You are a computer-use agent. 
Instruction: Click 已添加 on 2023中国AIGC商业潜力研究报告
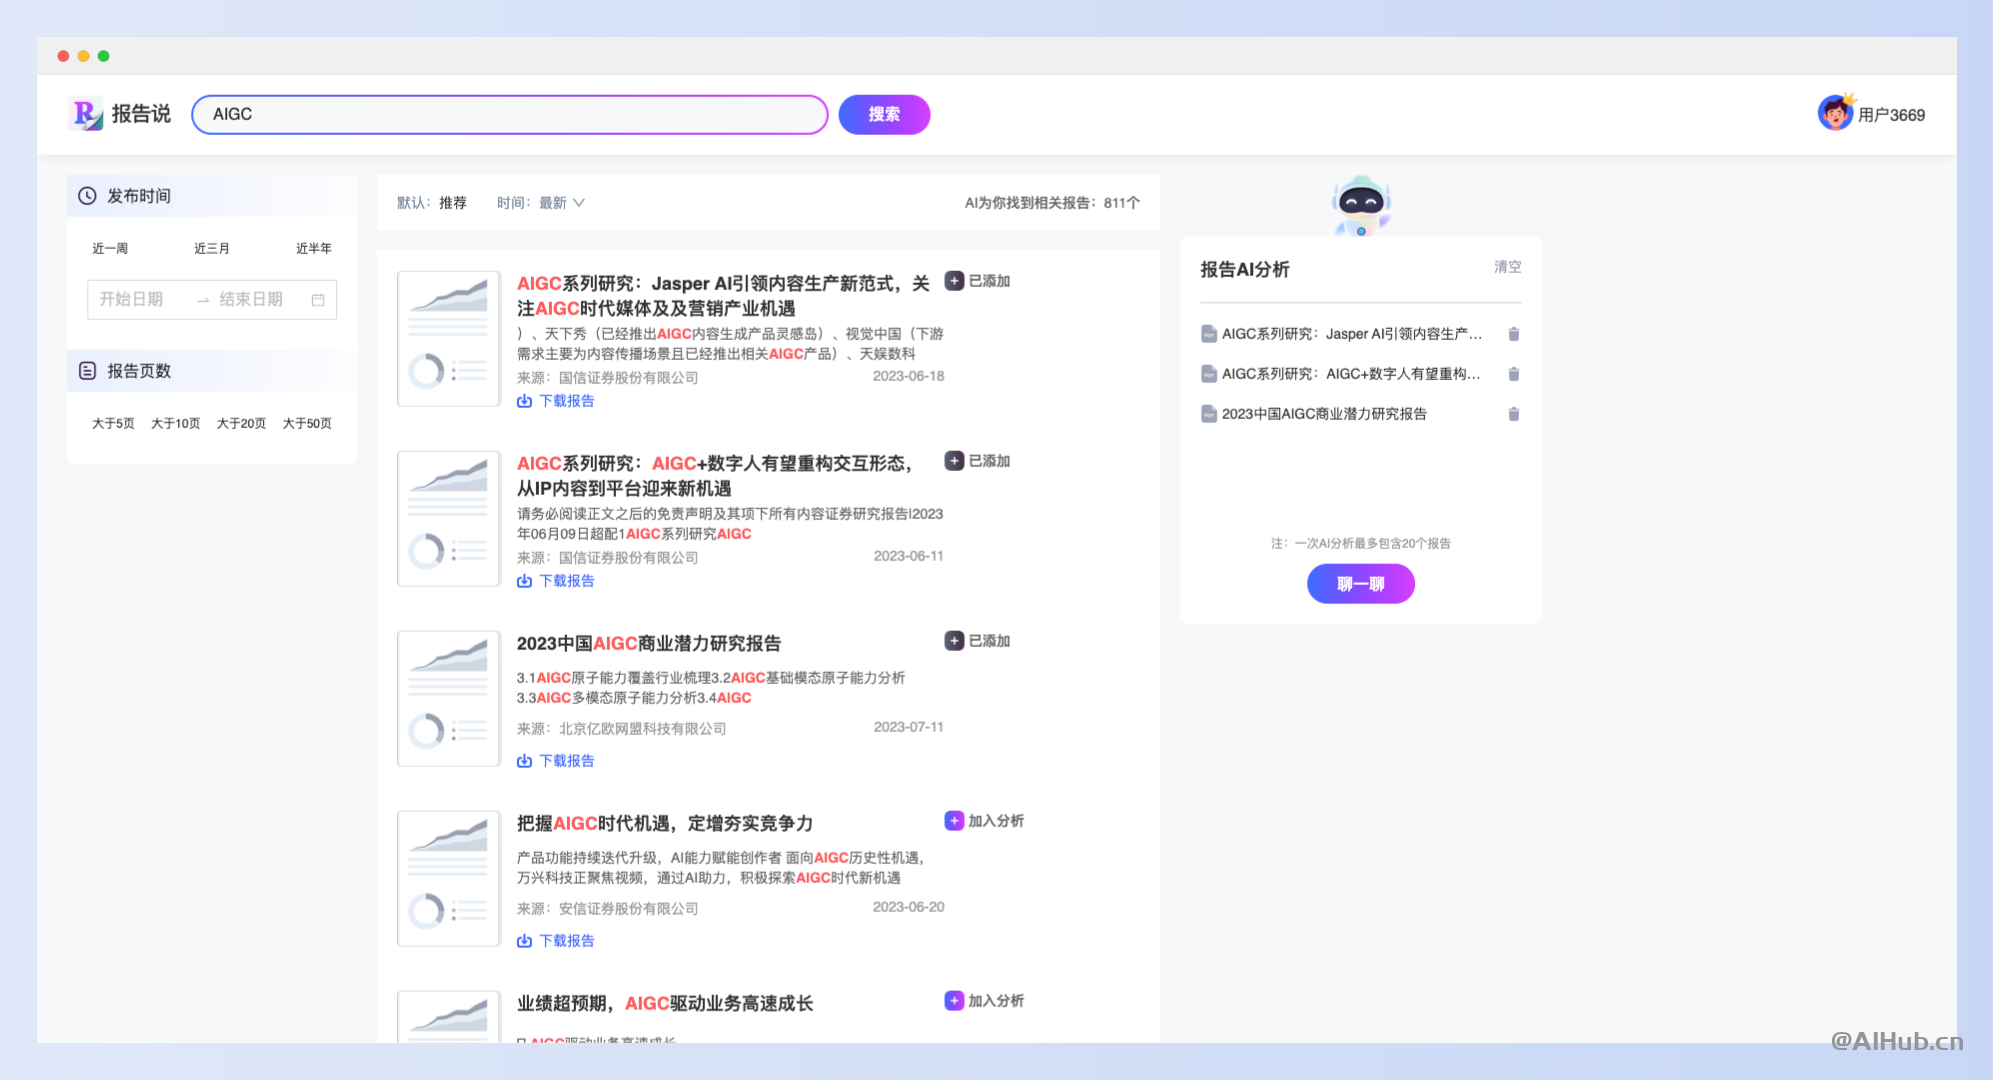tap(990, 641)
